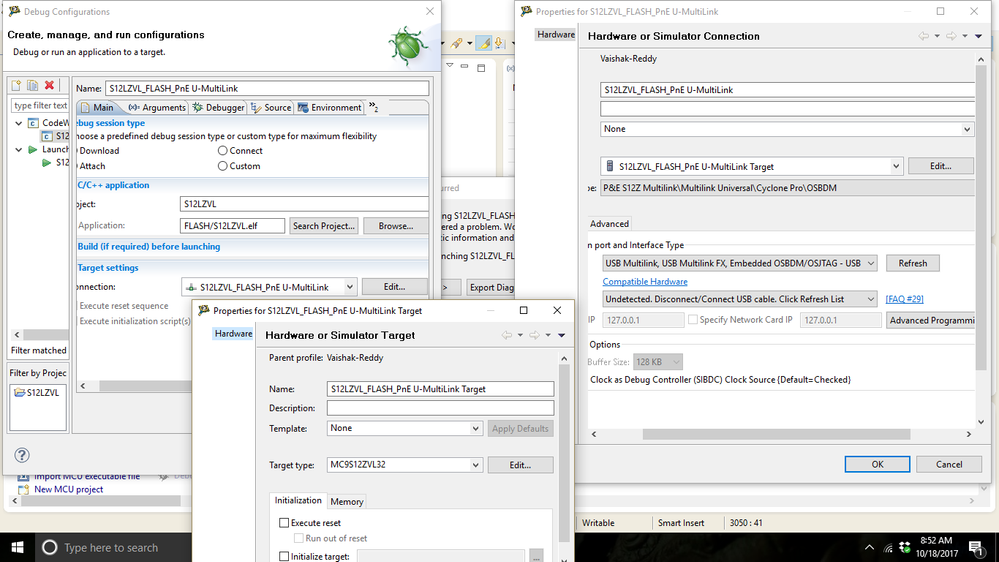Go back in Target properties dialog

(507, 335)
